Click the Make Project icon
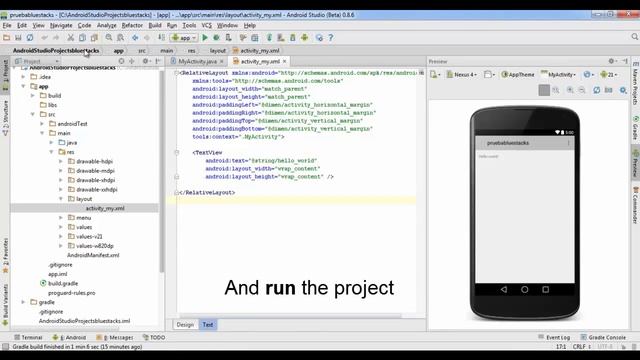Image resolution: width=640 pixels, height=360 pixels. [x=162, y=38]
